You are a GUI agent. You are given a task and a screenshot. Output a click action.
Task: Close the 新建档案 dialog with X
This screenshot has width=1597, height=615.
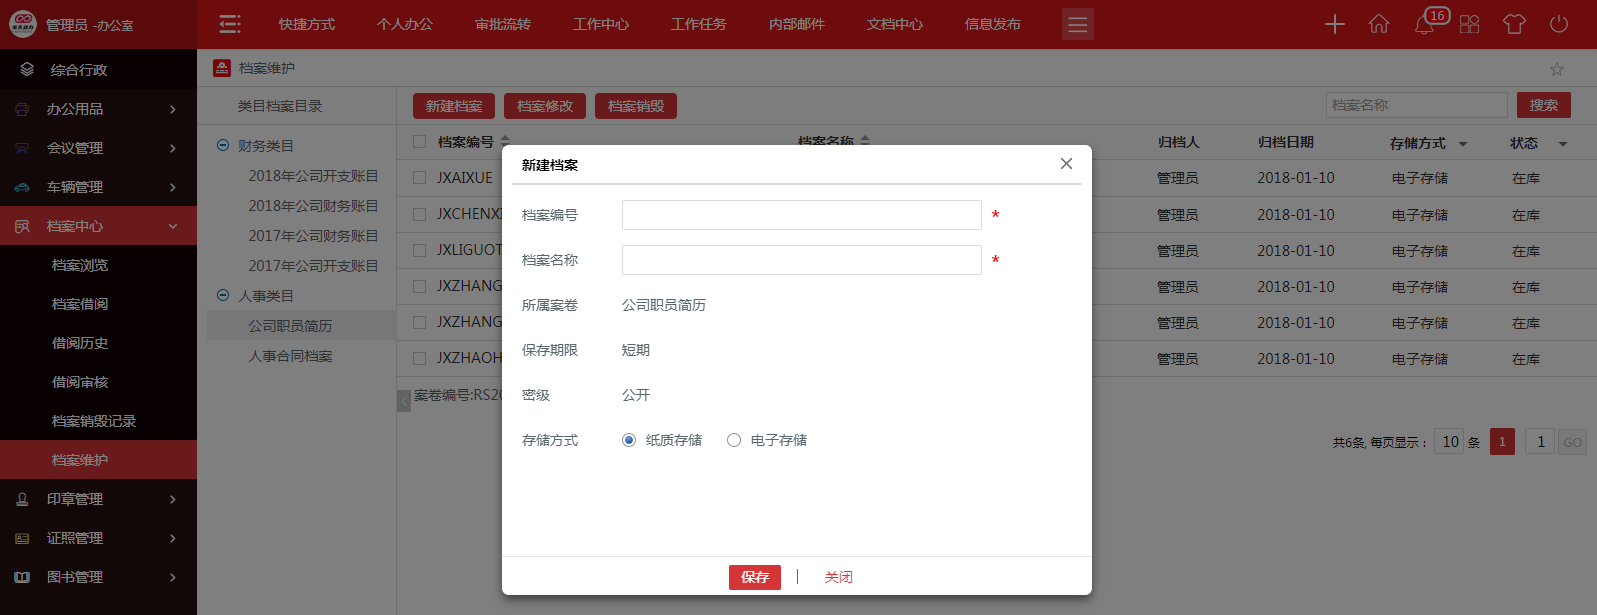(1066, 164)
